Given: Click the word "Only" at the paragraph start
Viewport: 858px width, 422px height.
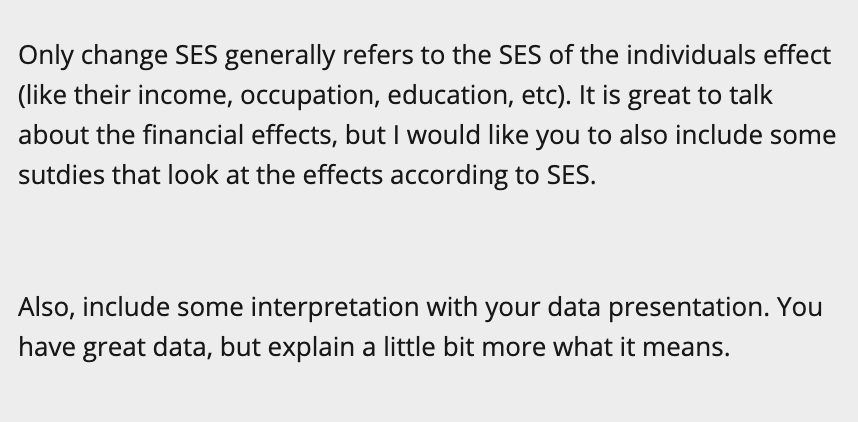Looking at the screenshot, I should tap(41, 55).
